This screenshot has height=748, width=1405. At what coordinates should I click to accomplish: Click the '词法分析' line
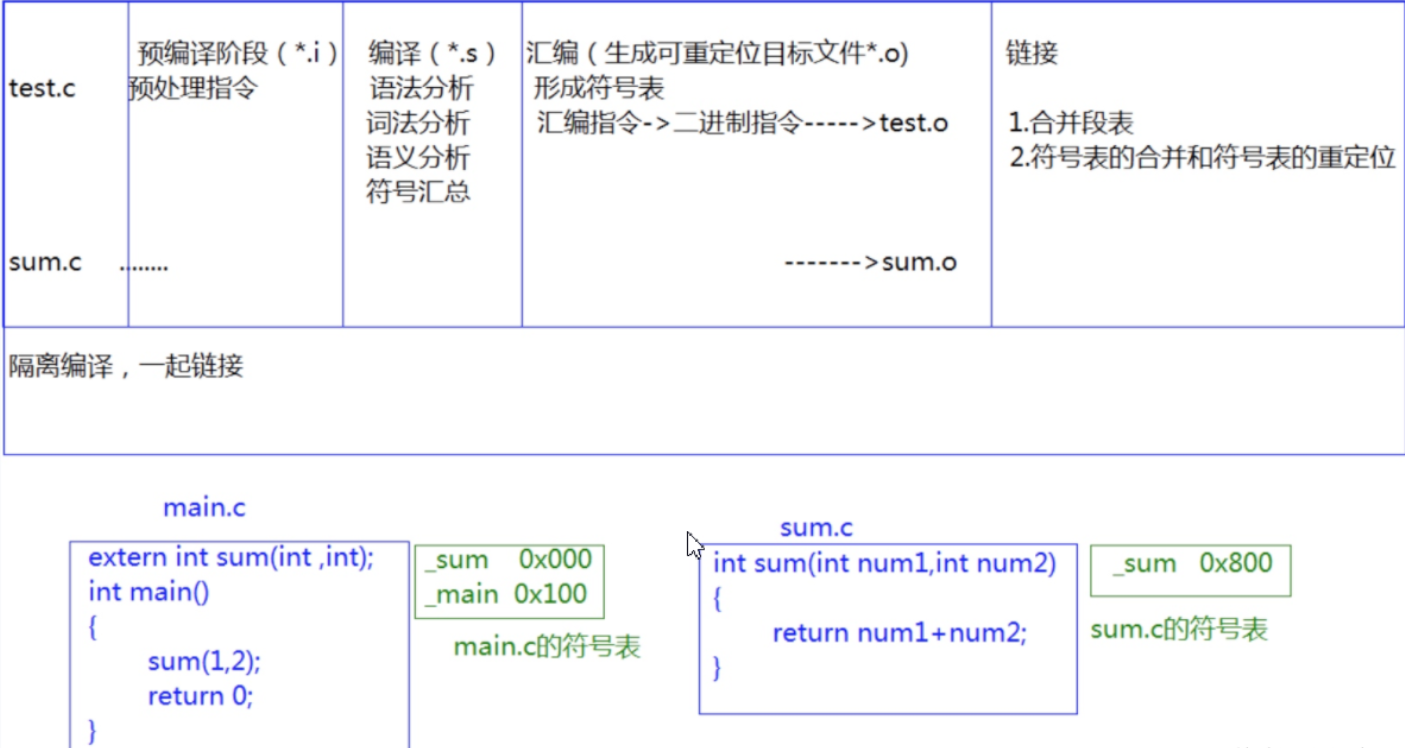pyautogui.click(x=418, y=123)
